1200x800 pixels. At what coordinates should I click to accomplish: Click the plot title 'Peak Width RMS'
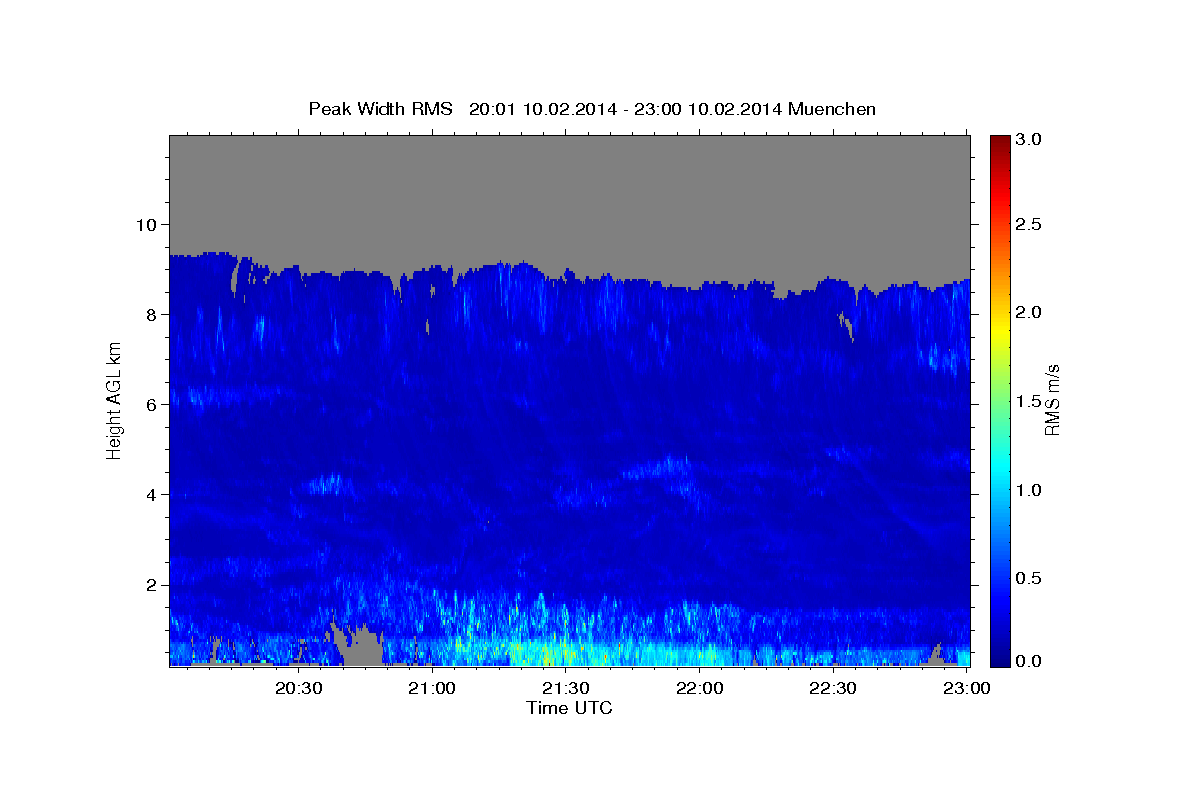pos(381,109)
